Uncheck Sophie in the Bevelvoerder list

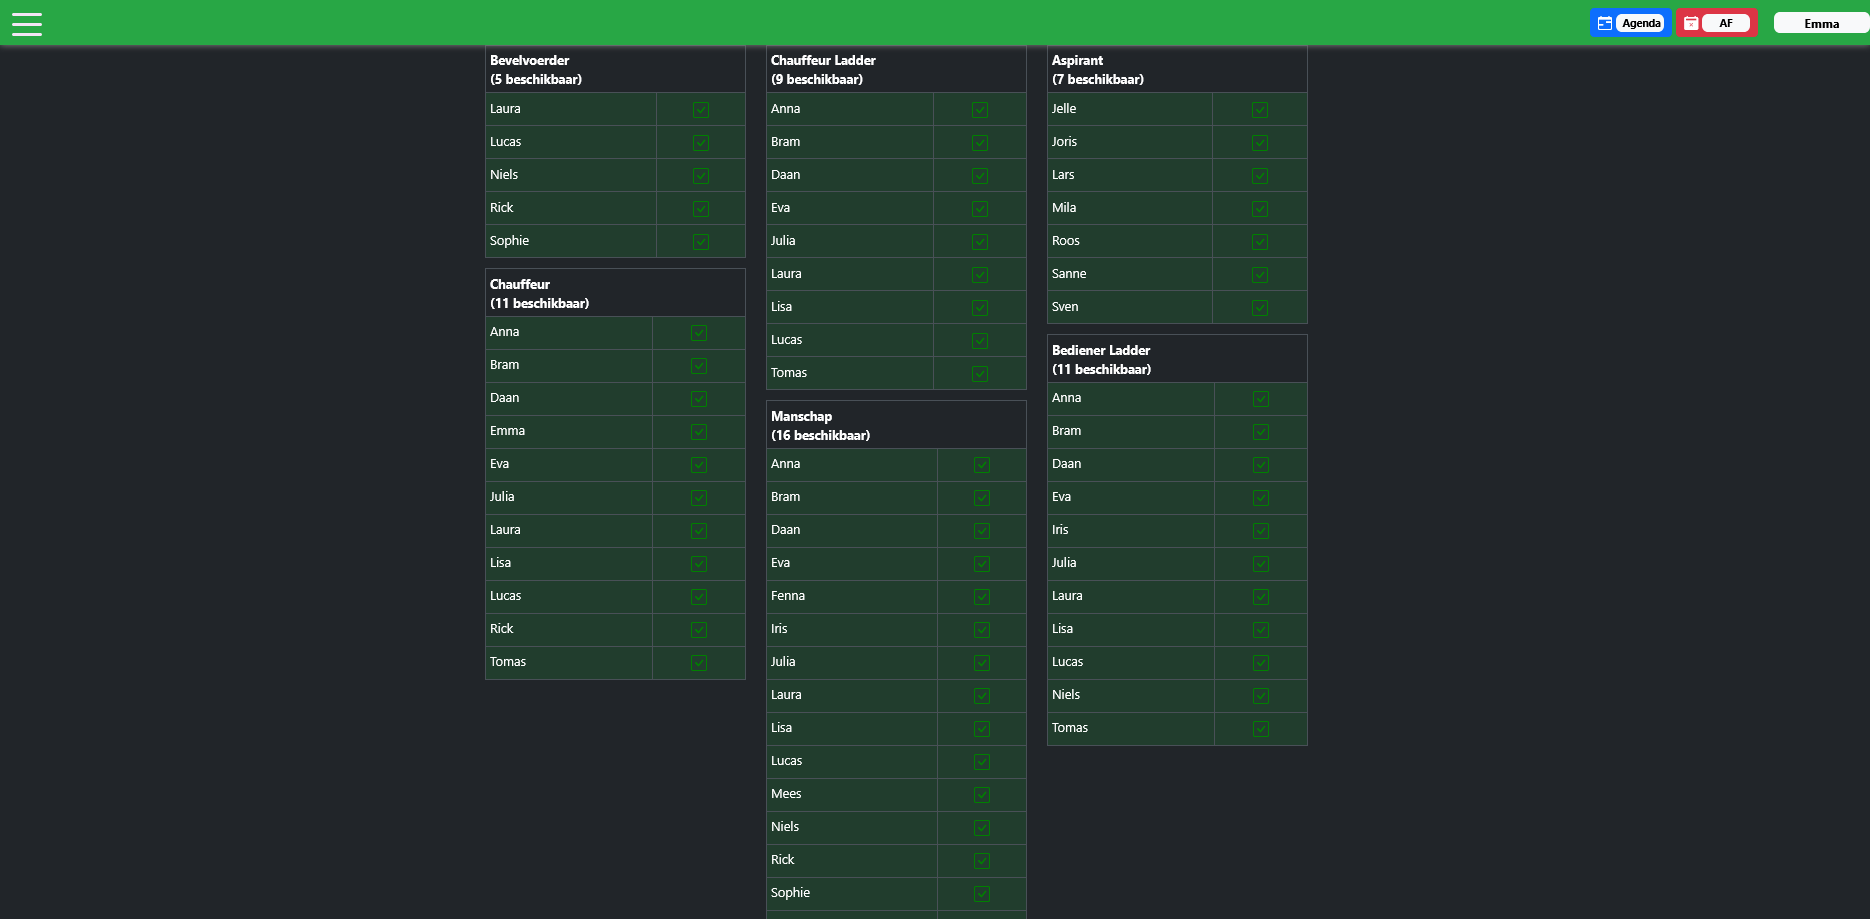coord(700,241)
